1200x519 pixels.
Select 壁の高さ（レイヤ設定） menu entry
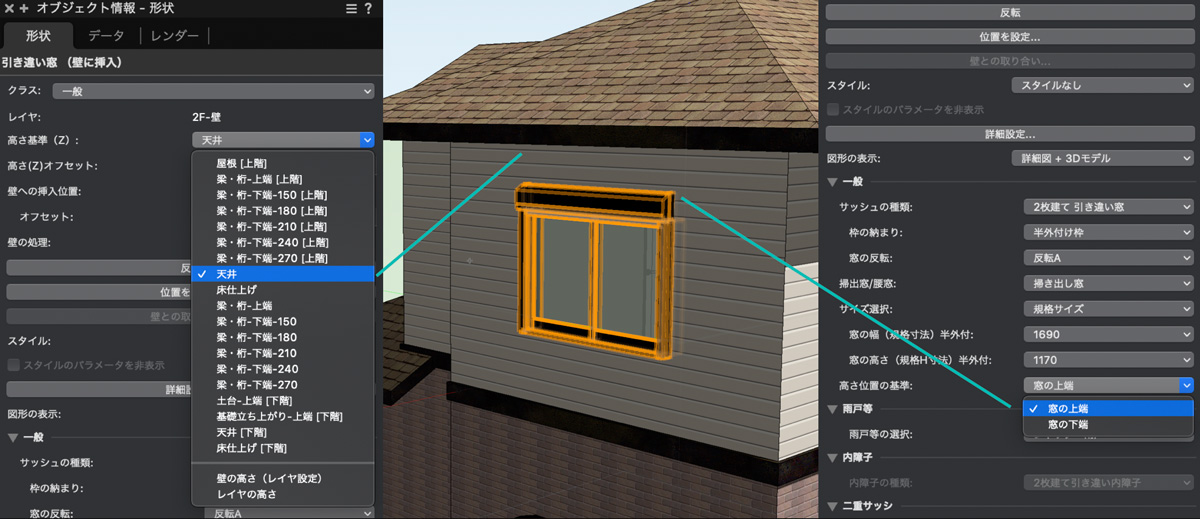coord(269,478)
